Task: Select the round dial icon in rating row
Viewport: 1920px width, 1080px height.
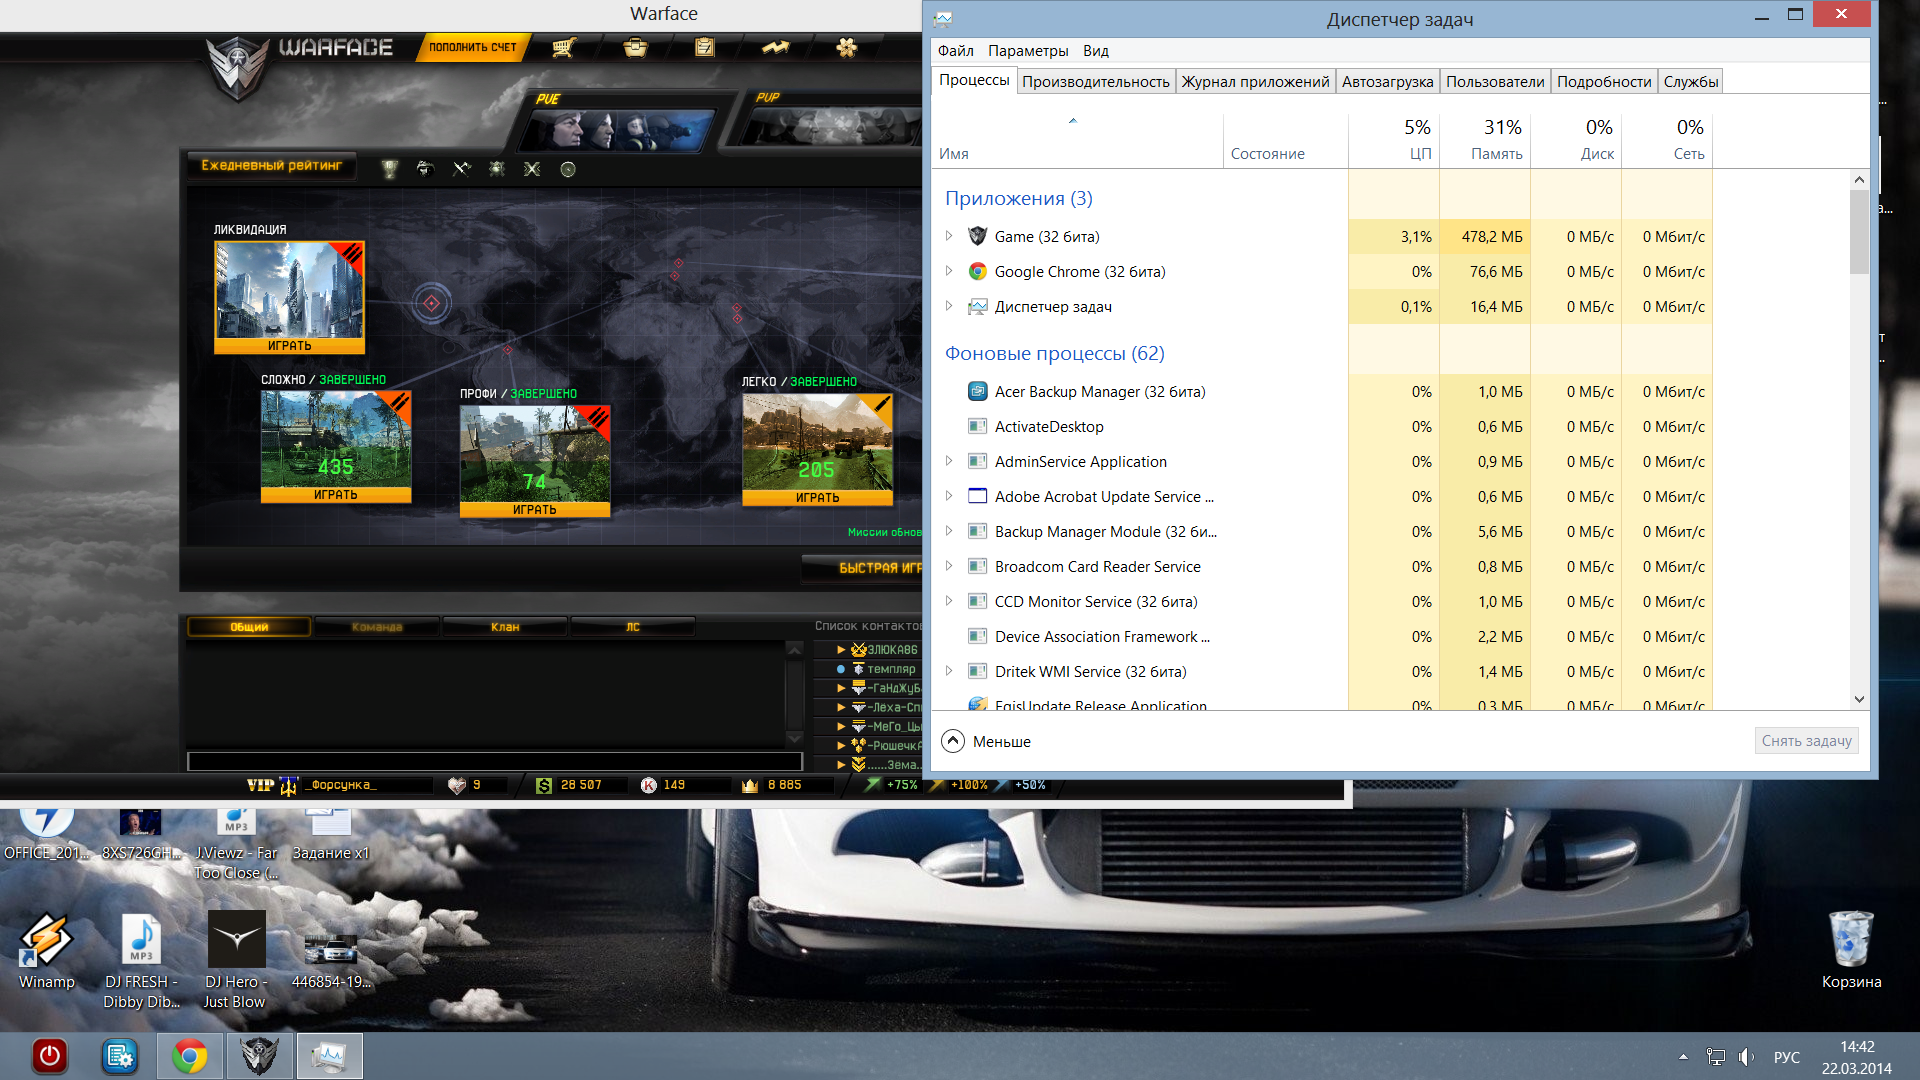Action: pos(568,169)
